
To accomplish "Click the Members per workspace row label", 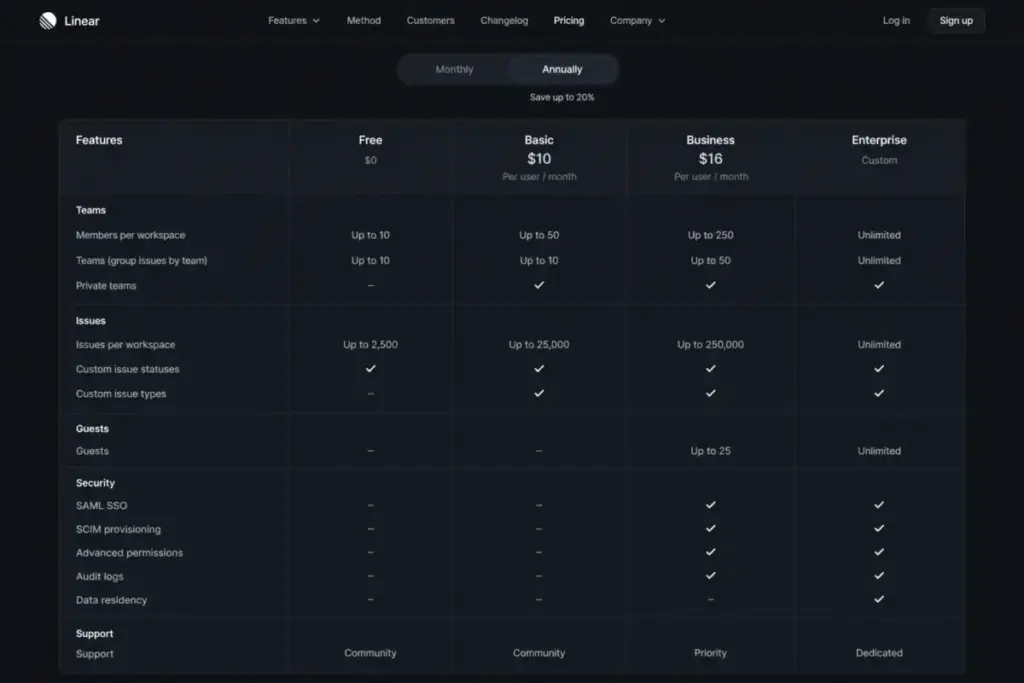I will coord(130,235).
